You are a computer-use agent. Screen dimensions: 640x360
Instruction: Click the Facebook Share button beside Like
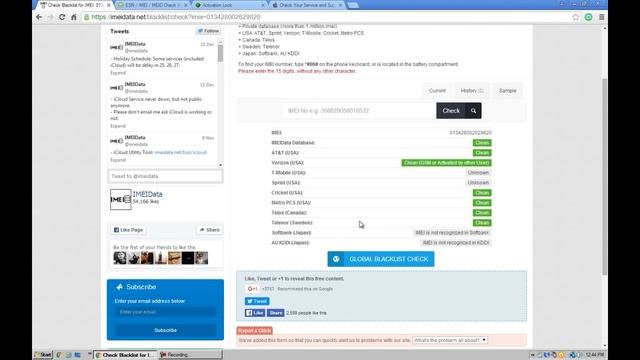(x=276, y=313)
